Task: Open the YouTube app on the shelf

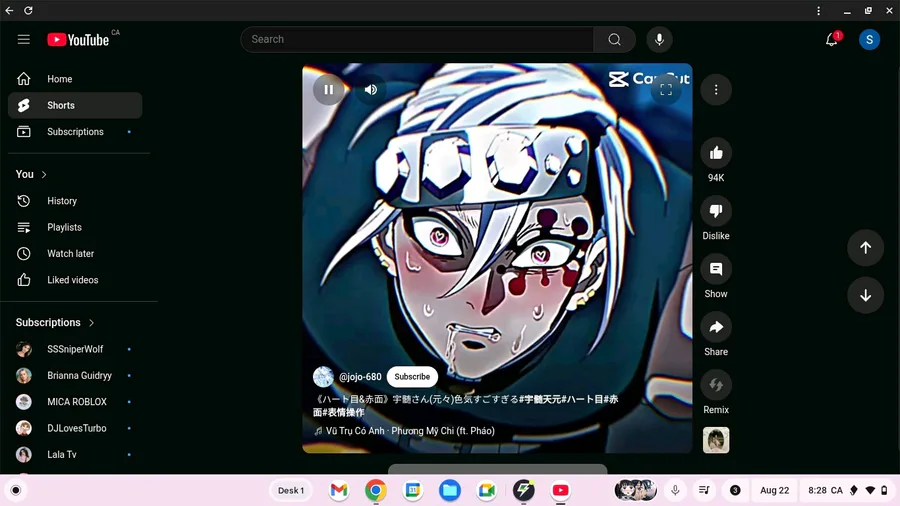Action: click(560, 491)
